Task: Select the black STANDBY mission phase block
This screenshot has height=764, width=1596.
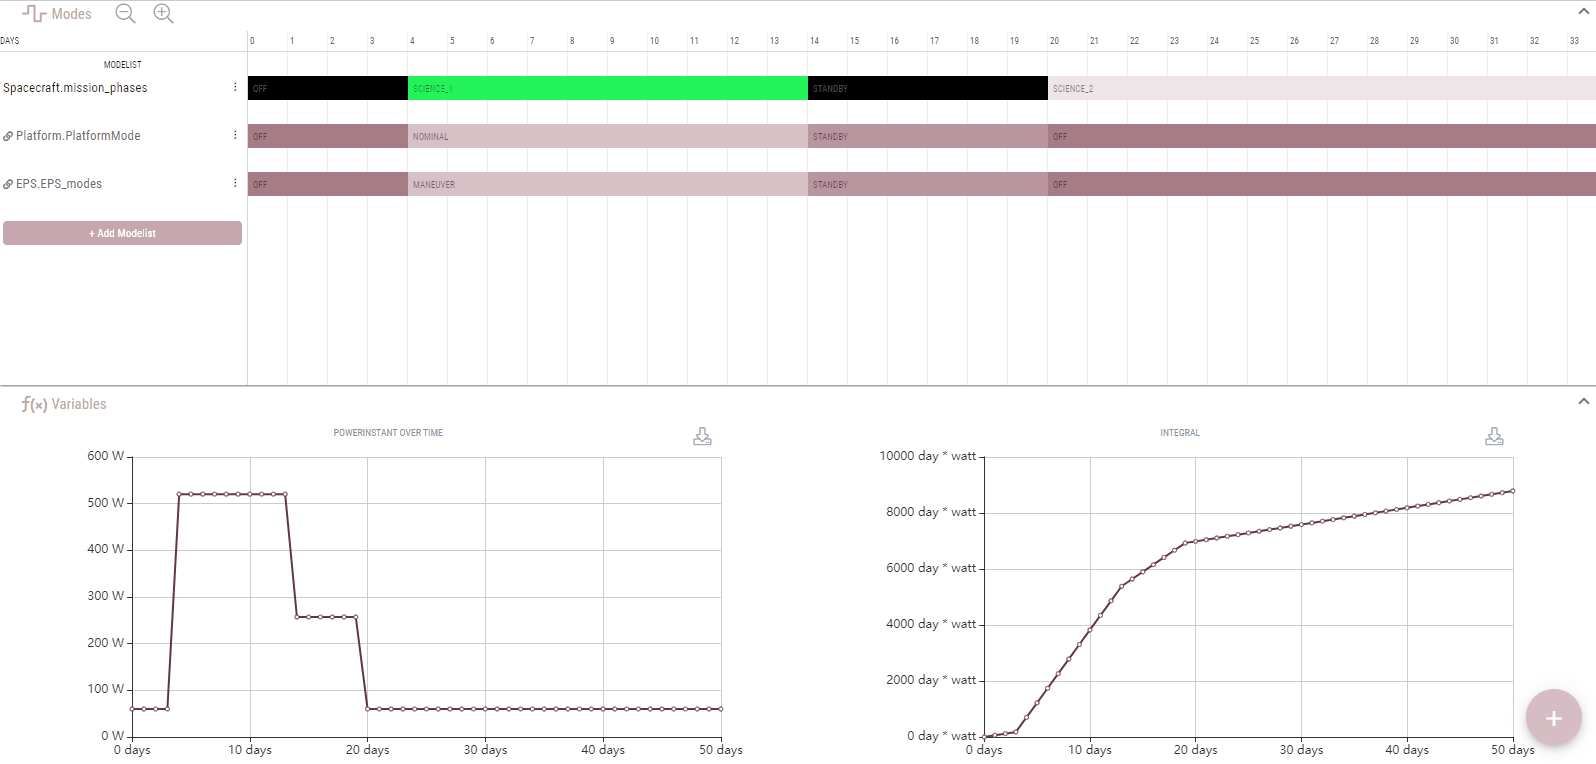Action: click(928, 88)
